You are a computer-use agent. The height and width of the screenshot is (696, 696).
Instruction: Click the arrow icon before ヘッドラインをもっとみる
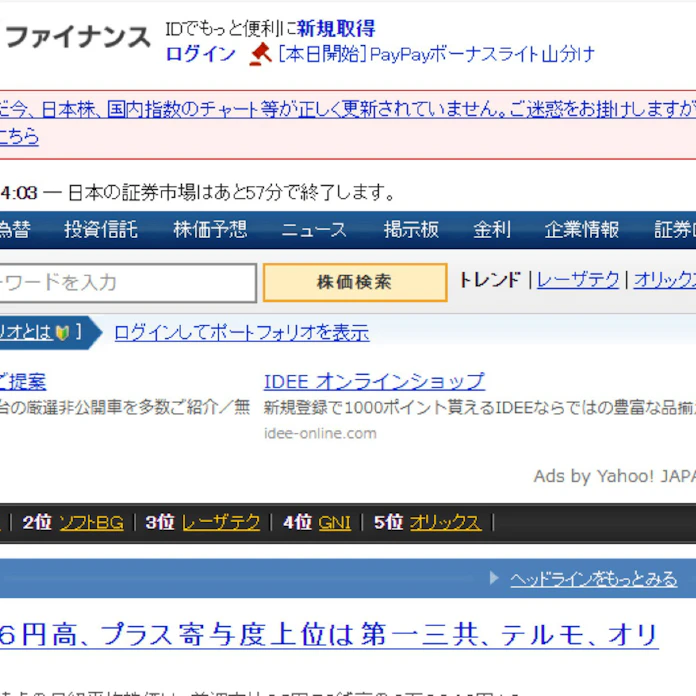(494, 578)
